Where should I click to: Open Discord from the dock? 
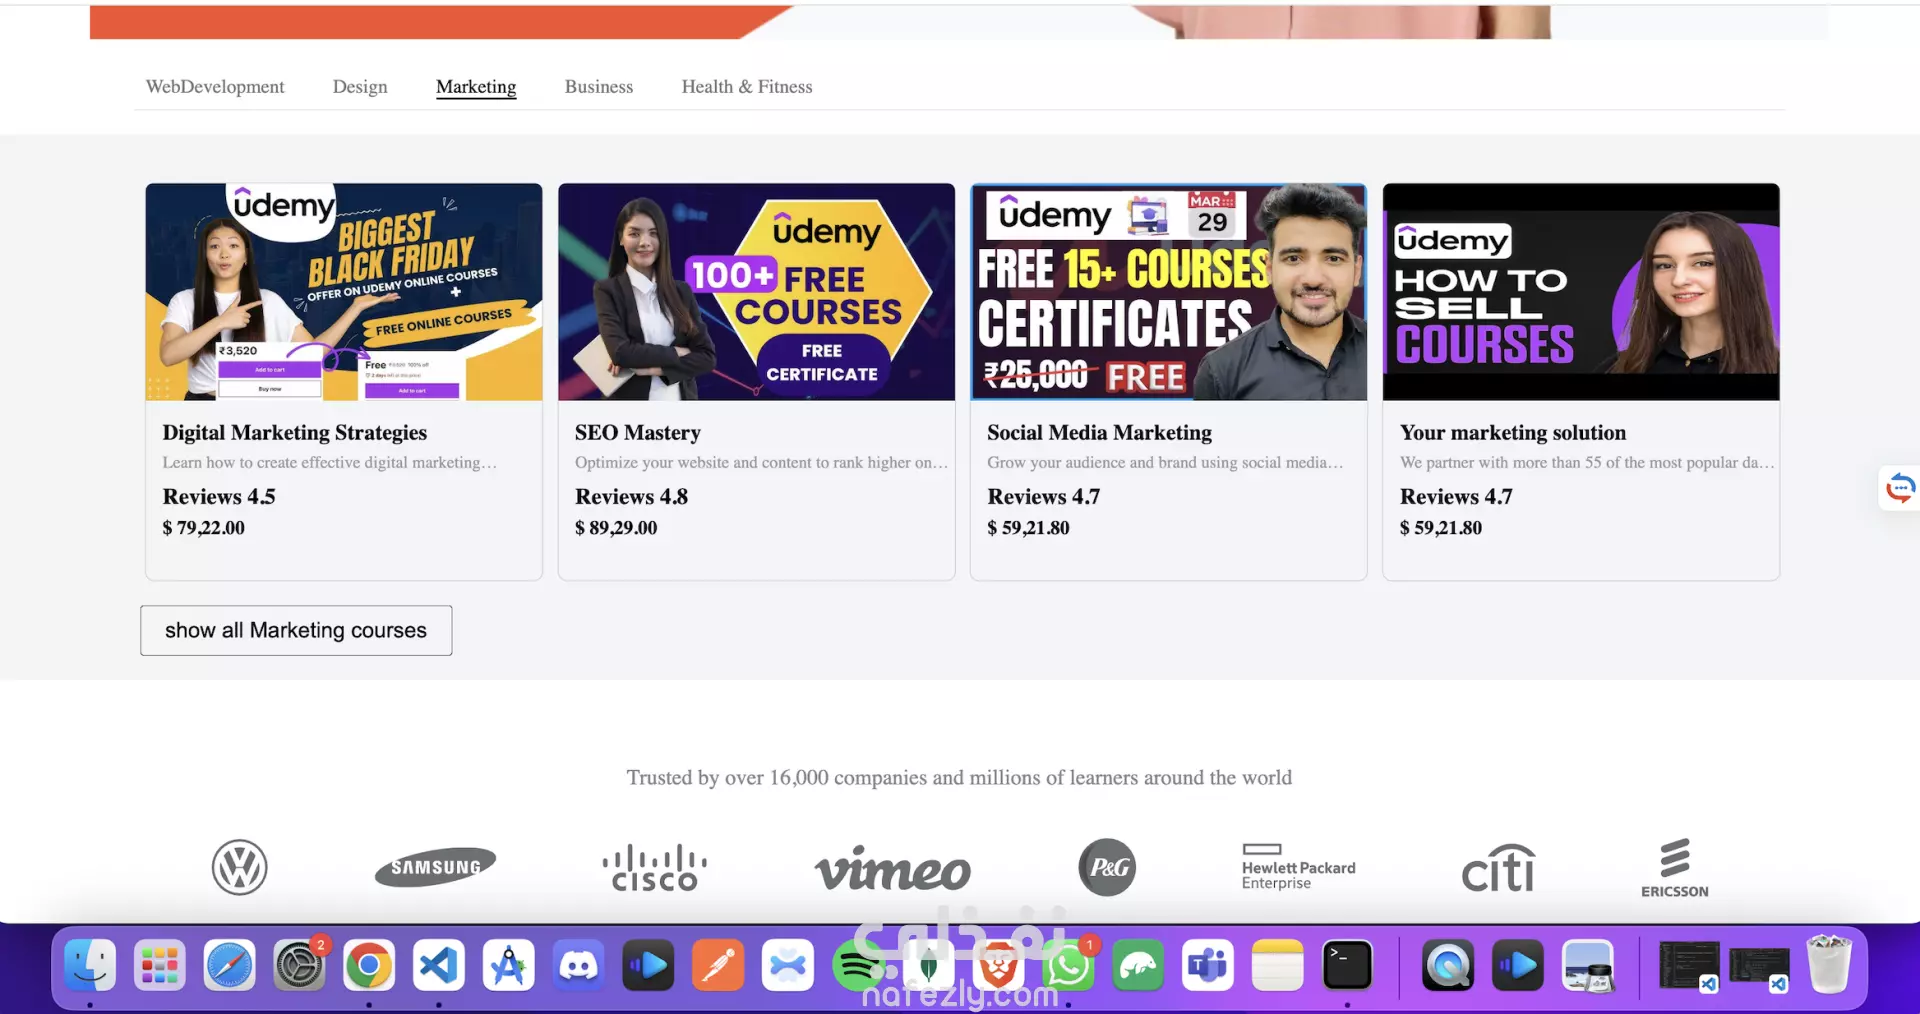(x=579, y=965)
